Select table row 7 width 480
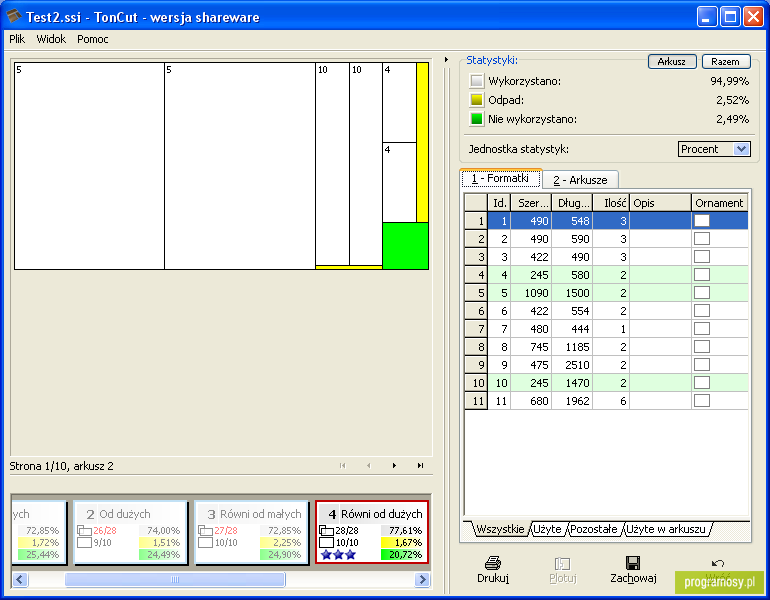 [x=606, y=328]
